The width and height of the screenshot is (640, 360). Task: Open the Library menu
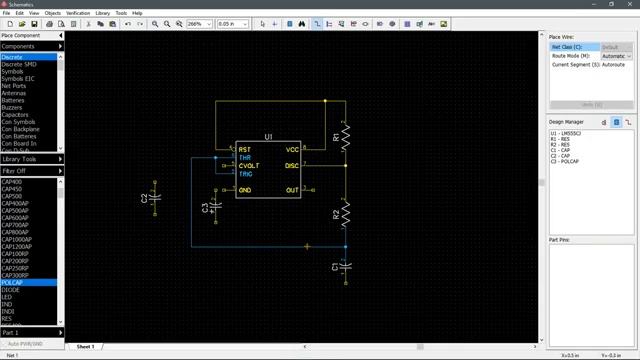pyautogui.click(x=102, y=13)
